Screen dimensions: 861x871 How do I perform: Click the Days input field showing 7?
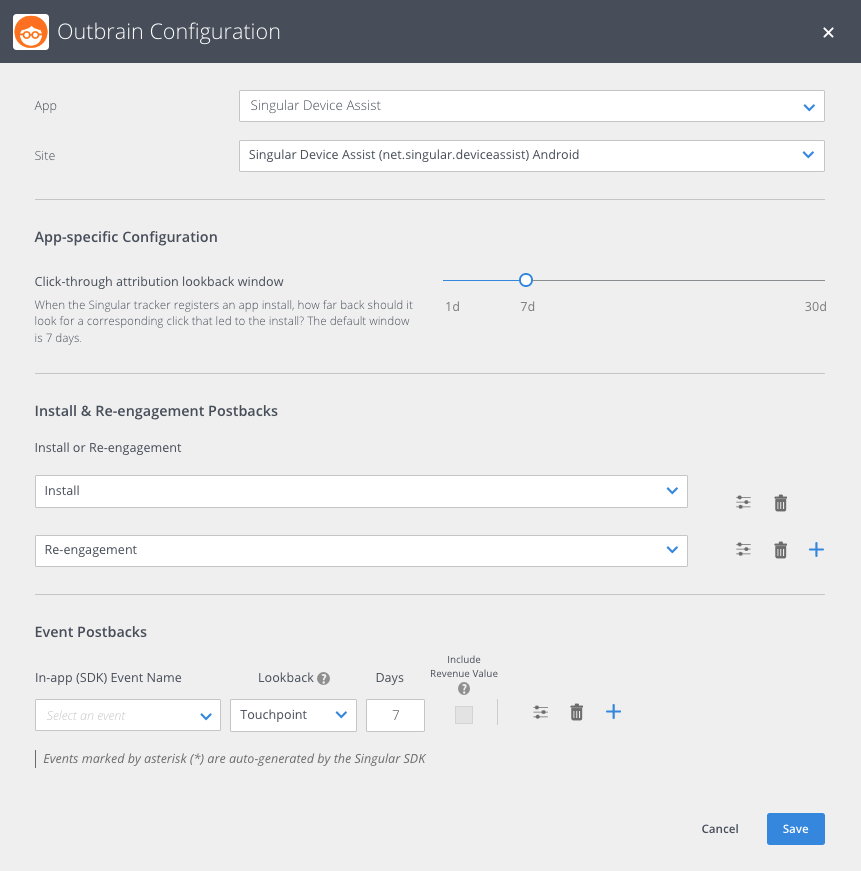[x=396, y=715]
